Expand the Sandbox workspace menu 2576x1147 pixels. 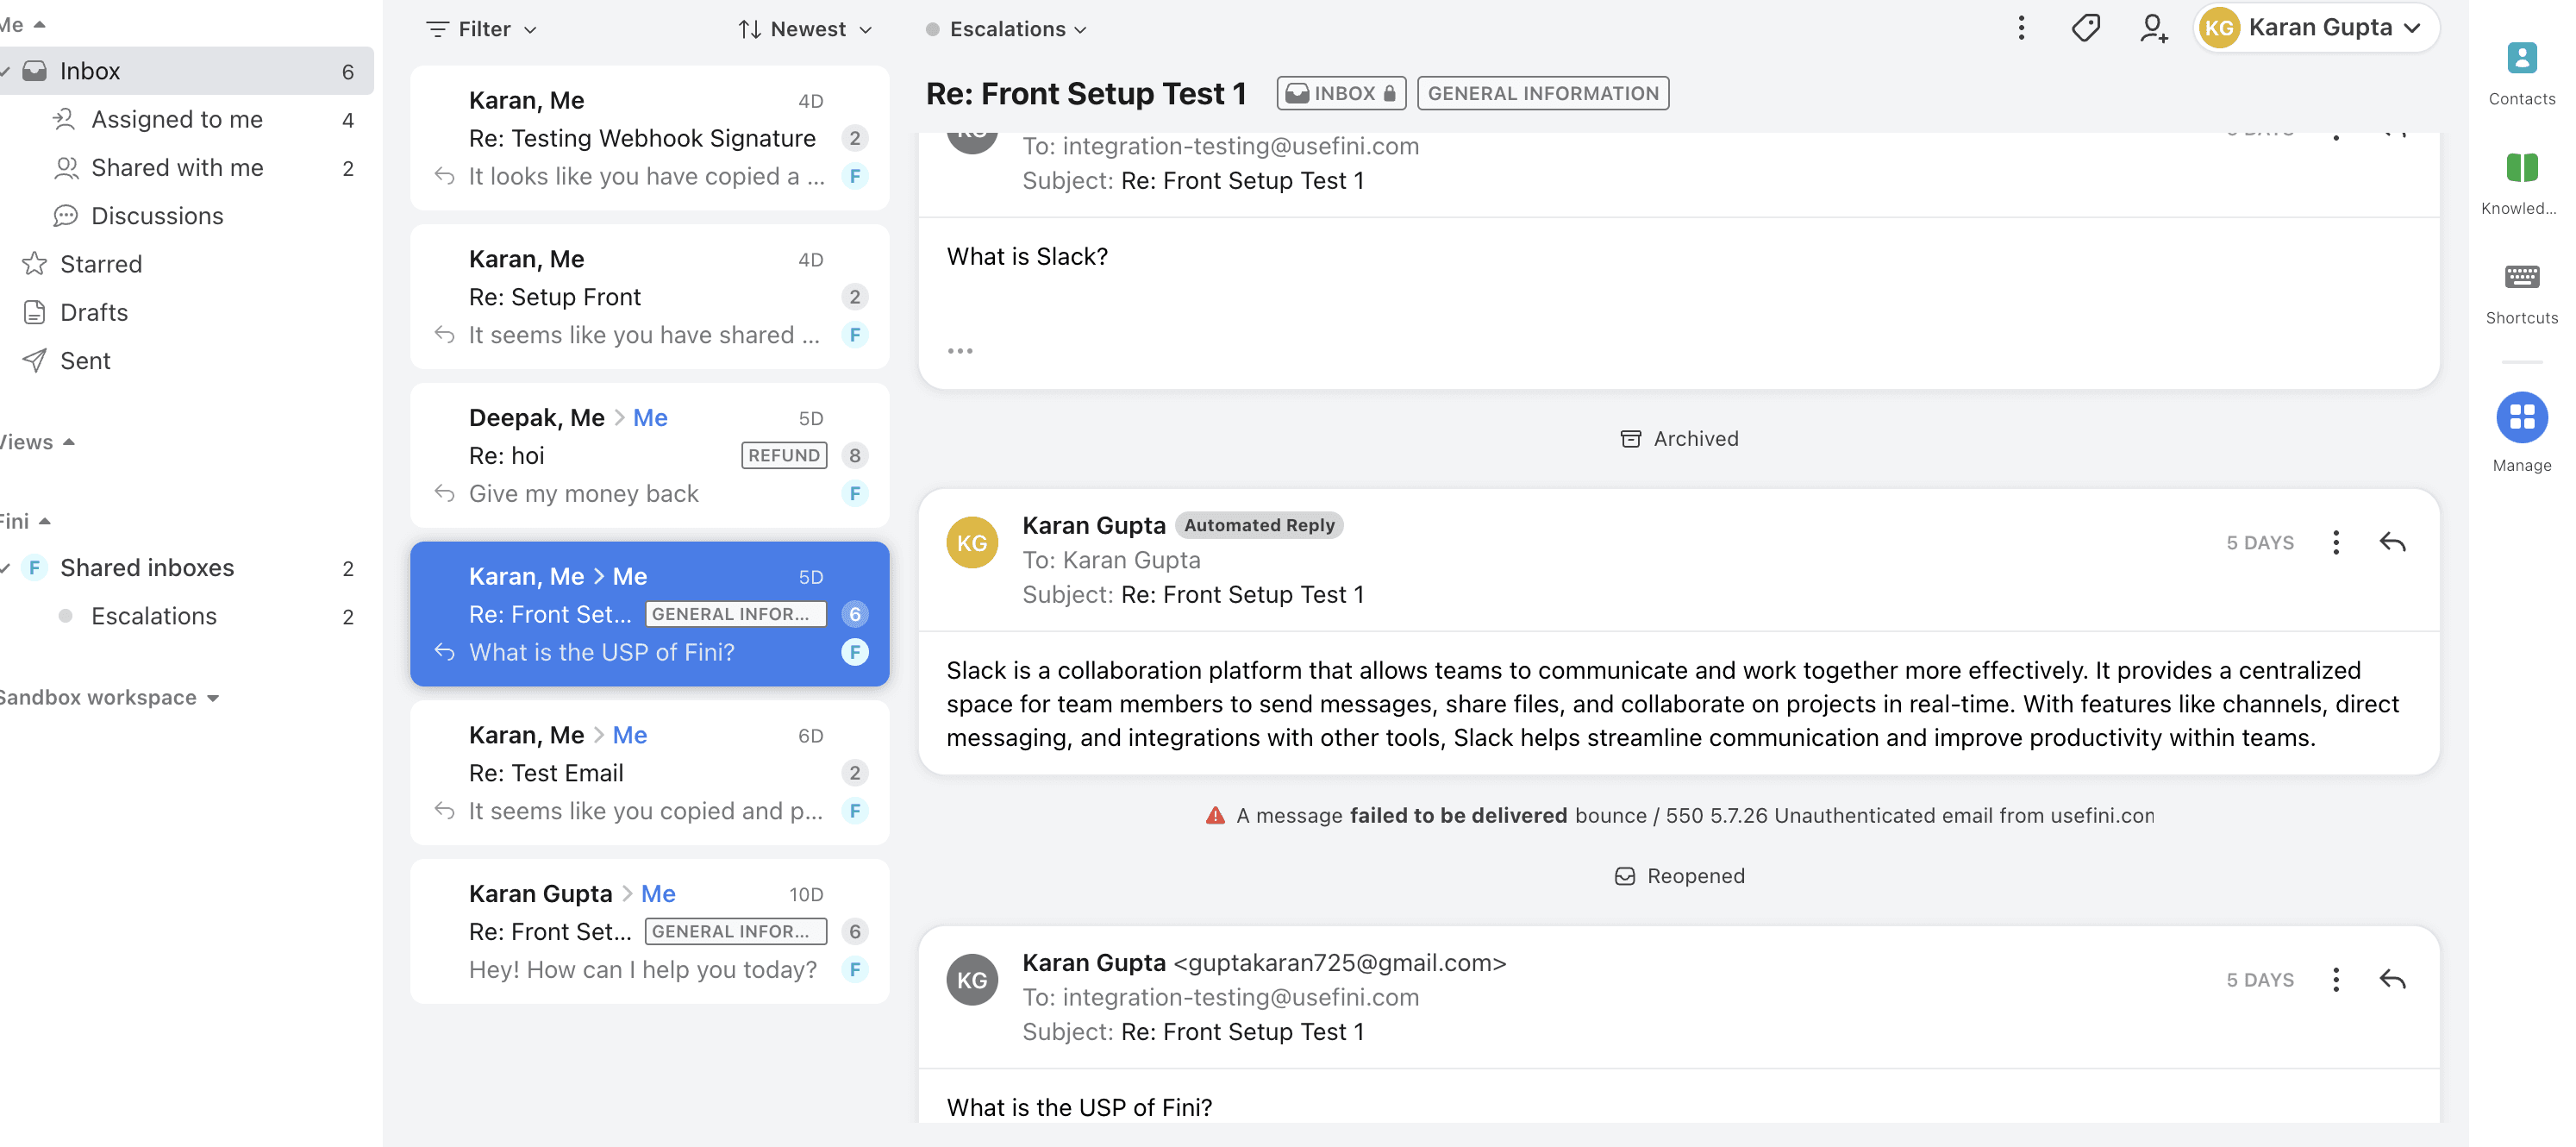[x=213, y=698]
